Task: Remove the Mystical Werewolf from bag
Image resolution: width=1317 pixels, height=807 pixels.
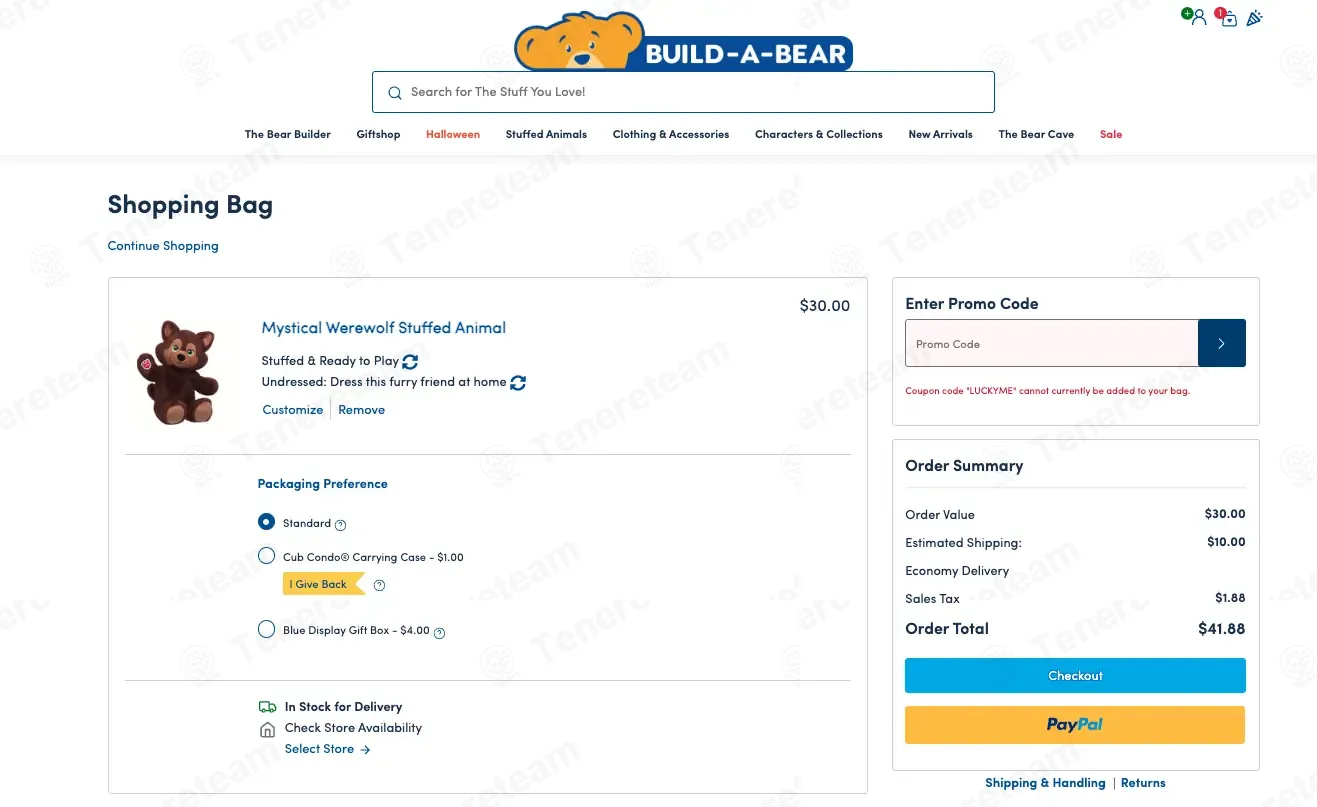Action: [361, 410]
